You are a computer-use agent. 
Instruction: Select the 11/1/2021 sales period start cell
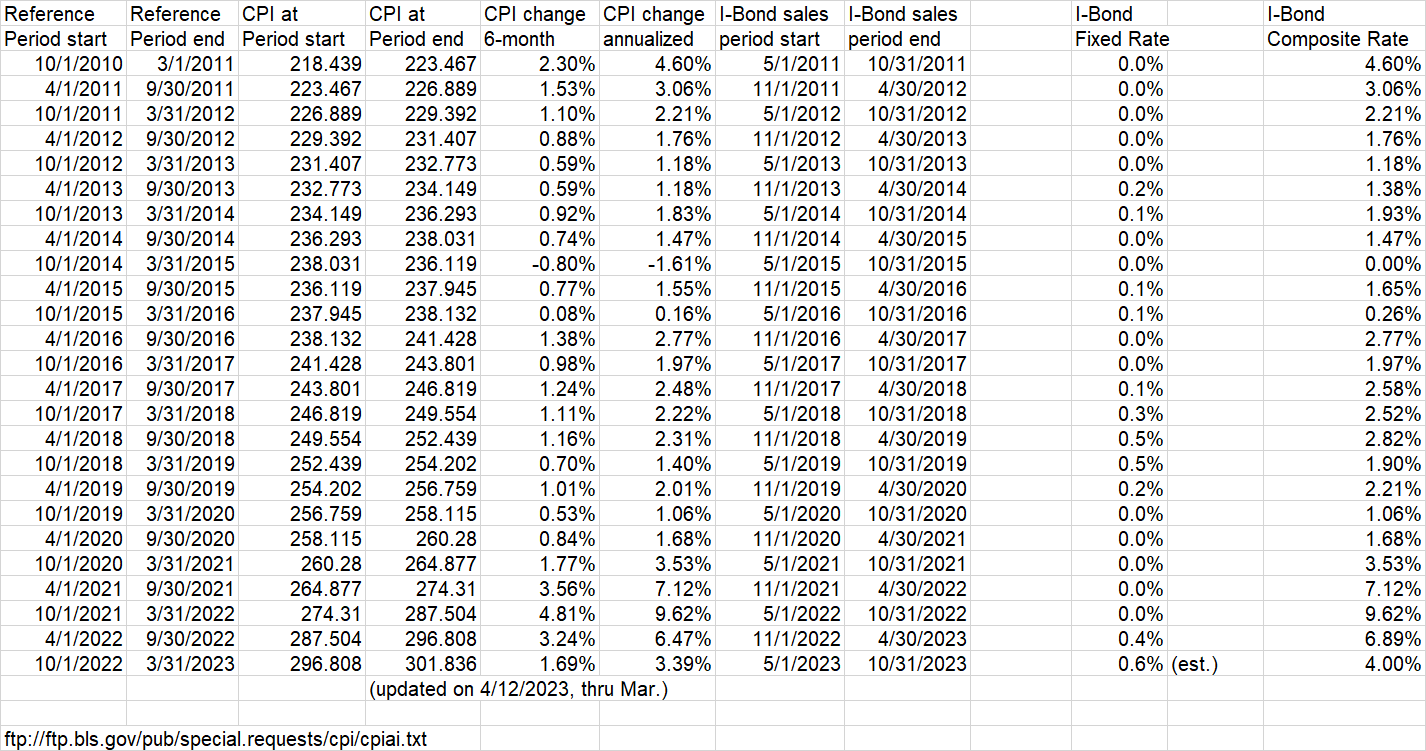(780, 589)
